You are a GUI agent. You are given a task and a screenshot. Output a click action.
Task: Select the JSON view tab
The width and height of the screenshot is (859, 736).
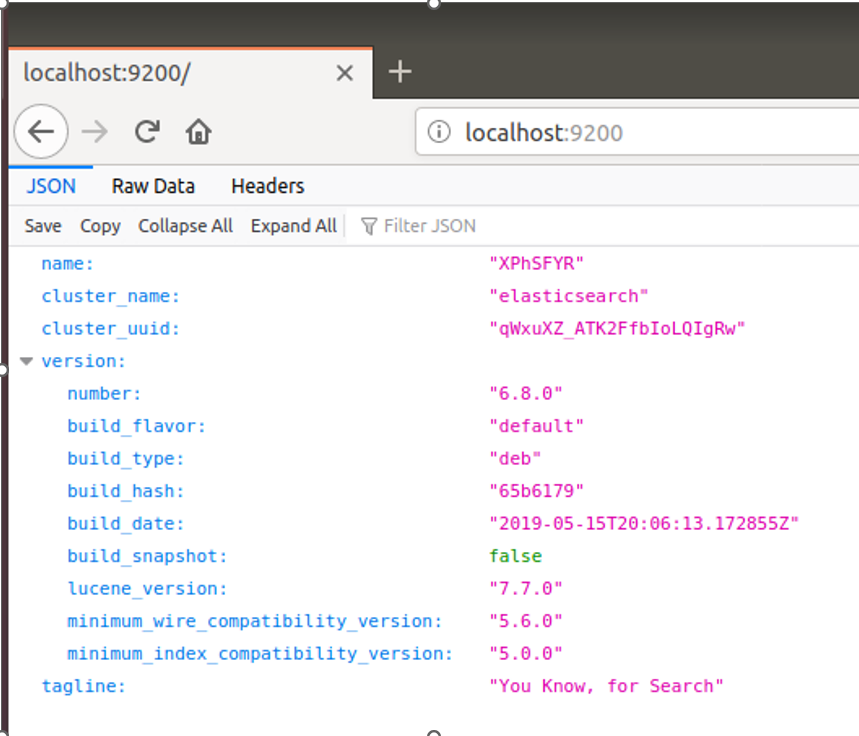click(x=49, y=185)
